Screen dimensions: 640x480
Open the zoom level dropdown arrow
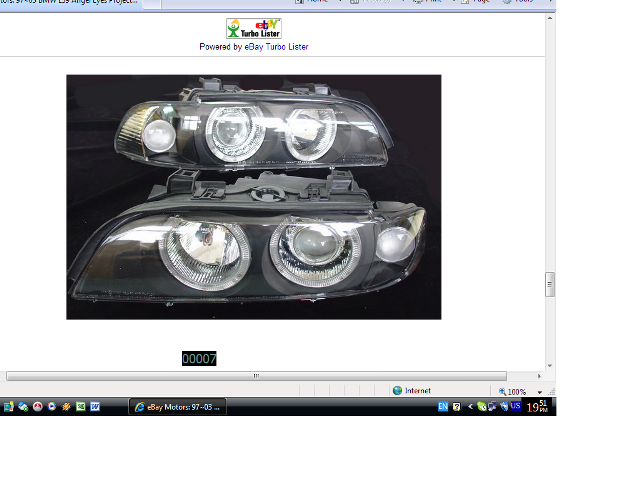coord(540,392)
